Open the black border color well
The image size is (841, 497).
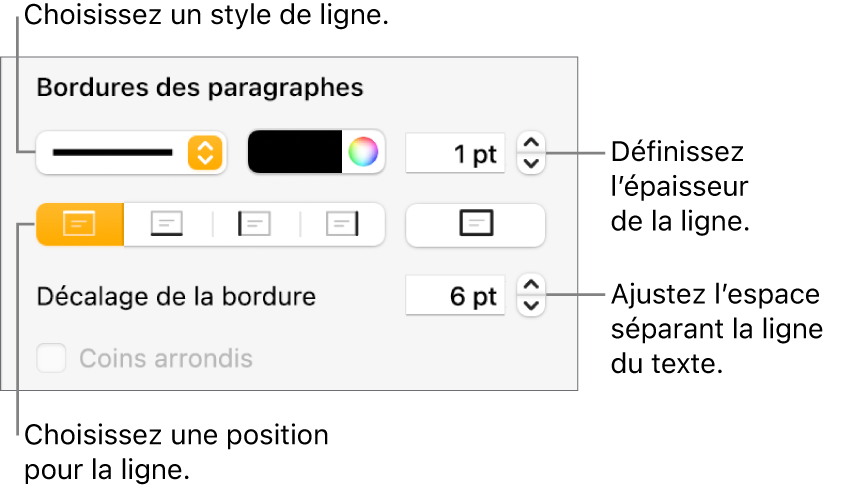(x=296, y=153)
